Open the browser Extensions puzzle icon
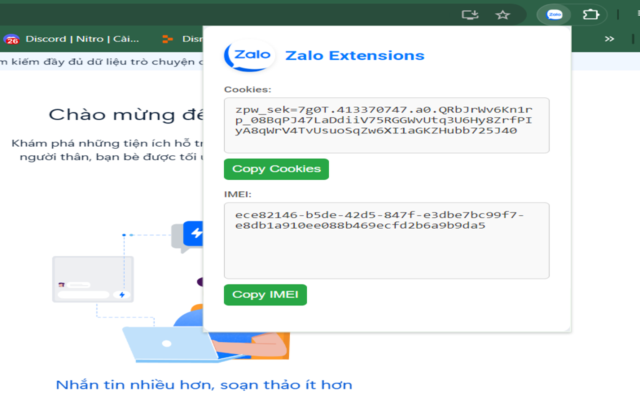 click(591, 14)
